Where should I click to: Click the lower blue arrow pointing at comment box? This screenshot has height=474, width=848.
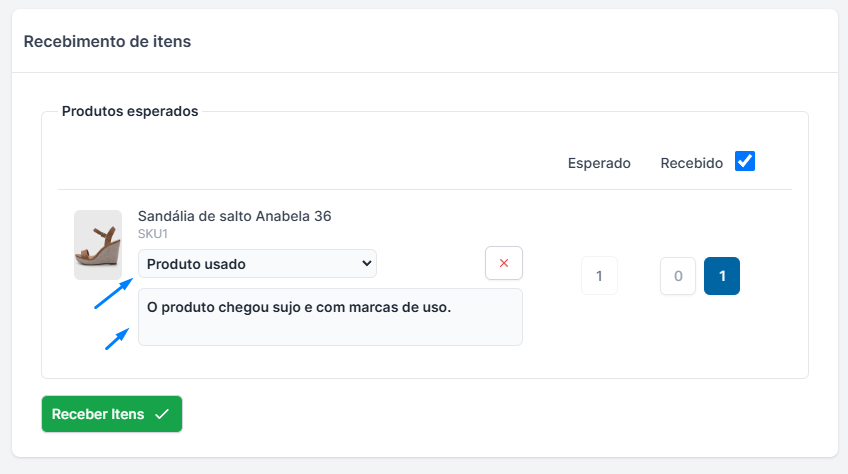click(117, 339)
